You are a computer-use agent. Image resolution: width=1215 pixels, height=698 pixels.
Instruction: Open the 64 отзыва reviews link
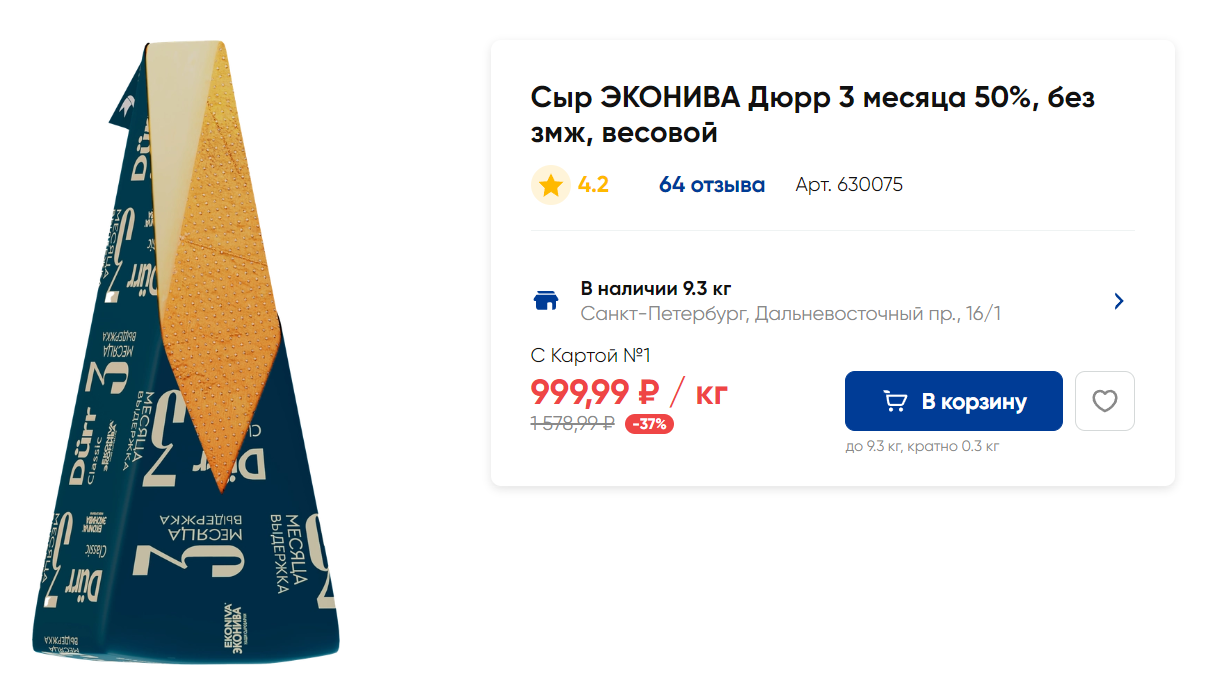tap(712, 185)
